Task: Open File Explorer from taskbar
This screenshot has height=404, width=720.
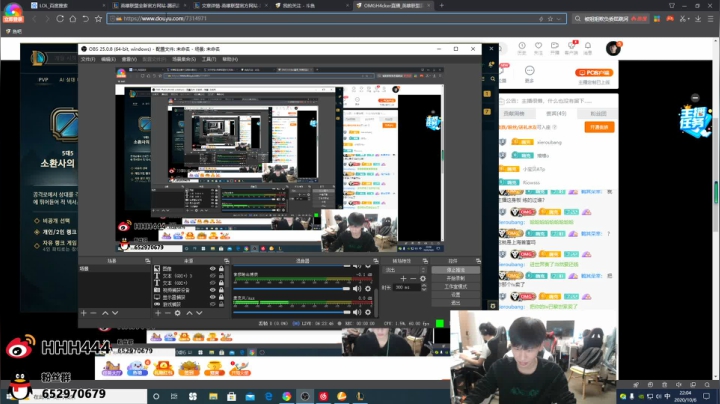Action: (x=213, y=396)
